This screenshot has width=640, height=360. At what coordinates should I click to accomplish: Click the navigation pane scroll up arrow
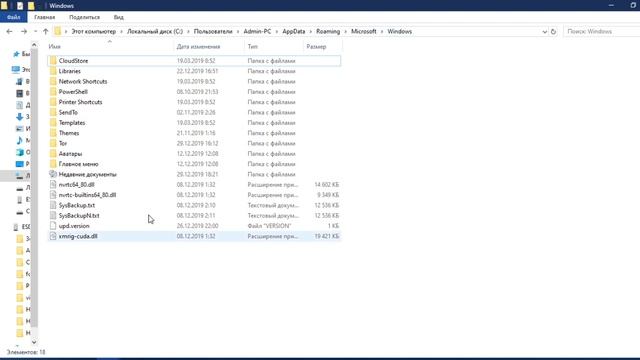pyautogui.click(x=34, y=45)
